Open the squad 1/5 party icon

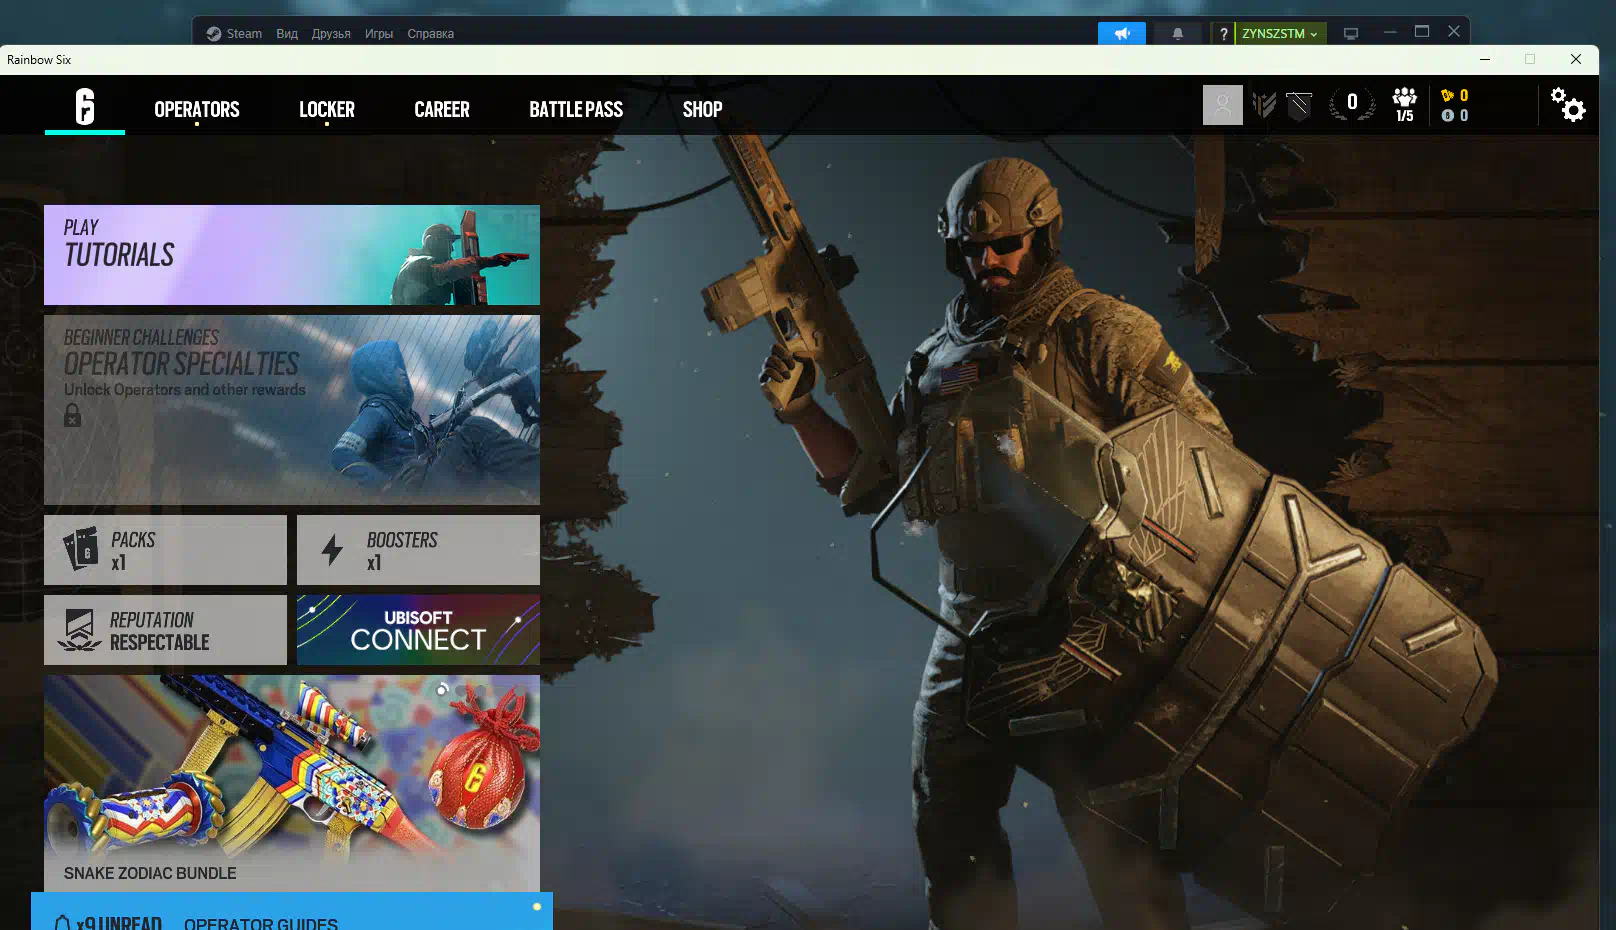tap(1405, 104)
